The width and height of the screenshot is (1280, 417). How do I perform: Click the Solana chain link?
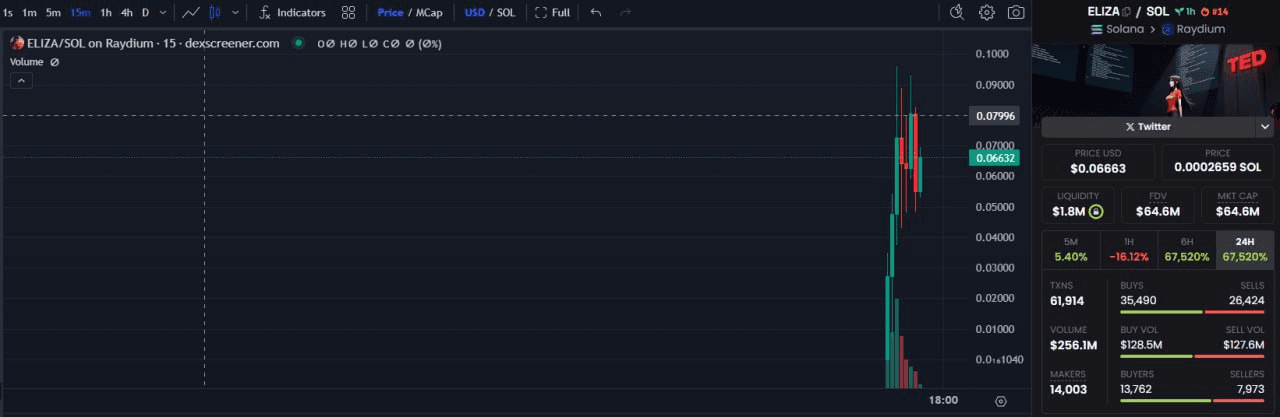(1117, 30)
